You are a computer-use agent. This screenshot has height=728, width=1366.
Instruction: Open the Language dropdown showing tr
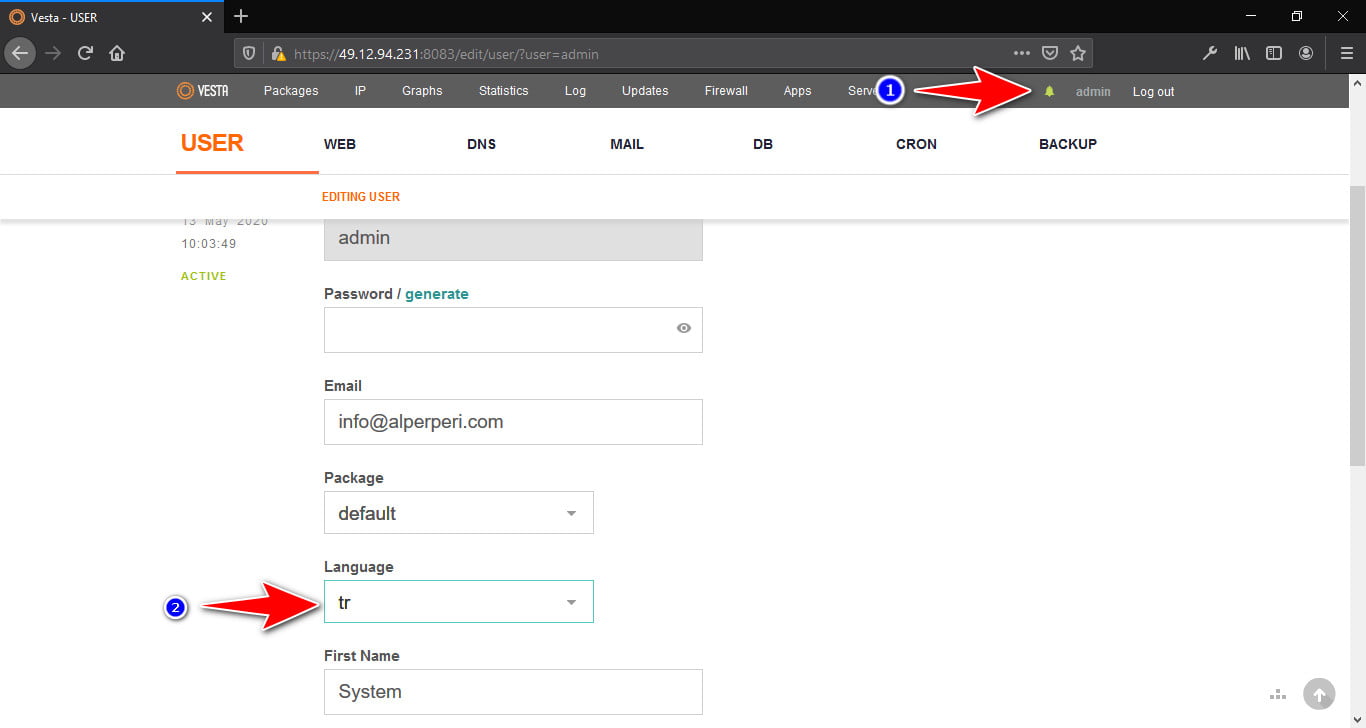click(459, 602)
